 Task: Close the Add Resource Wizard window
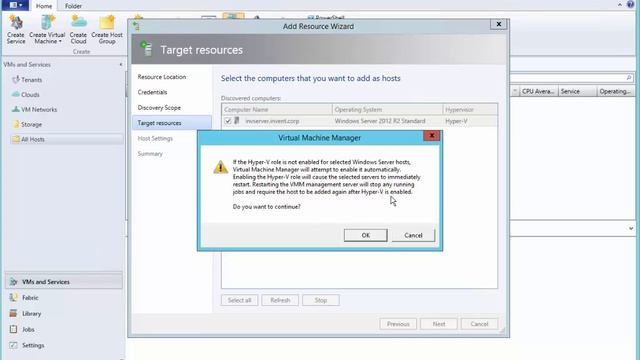(498, 24)
